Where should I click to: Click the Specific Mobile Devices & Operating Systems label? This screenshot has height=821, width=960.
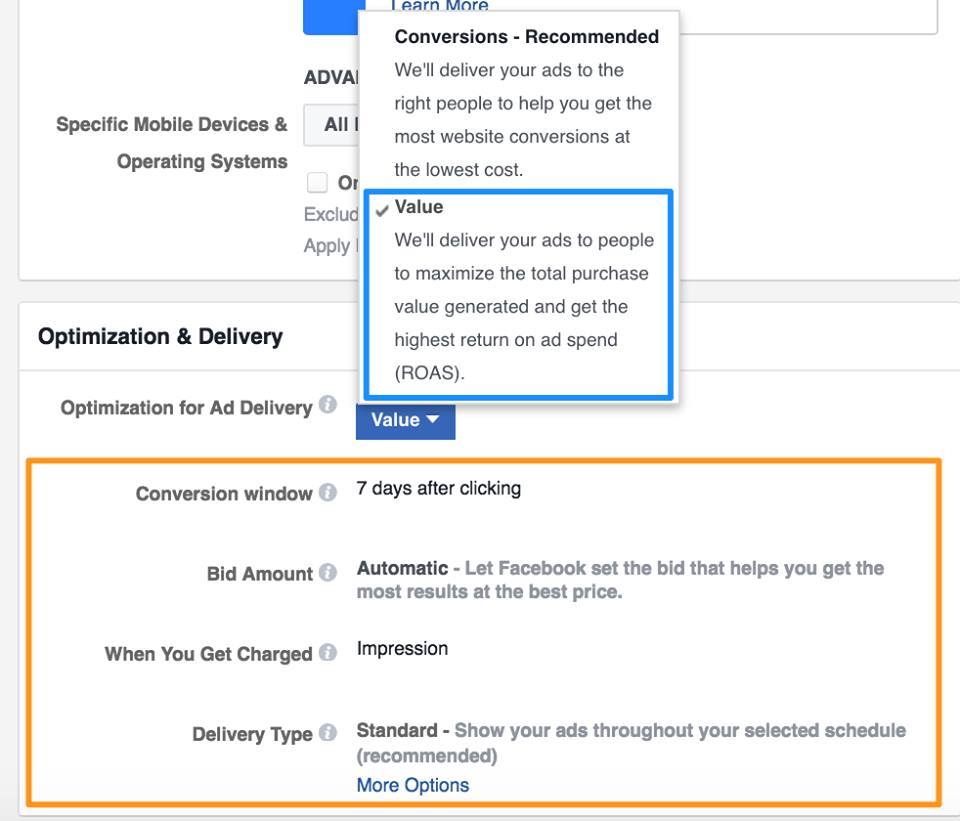tap(171, 143)
